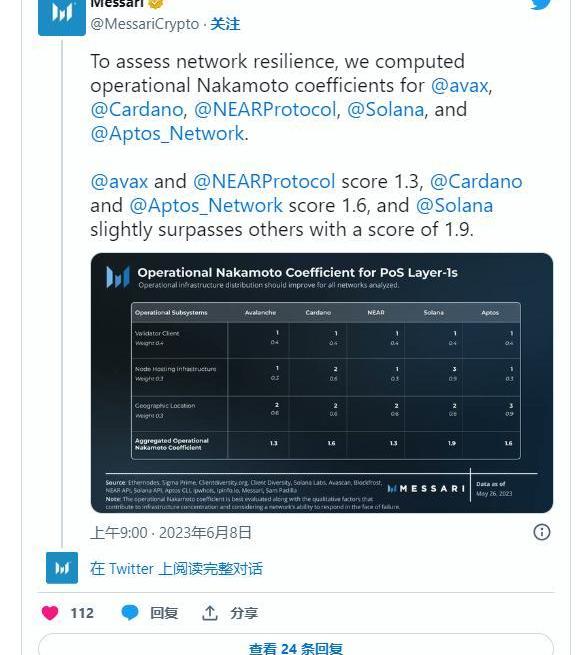Open @Solana mention before 'slightly surpasses'
The height and width of the screenshot is (655, 580).
[455, 206]
